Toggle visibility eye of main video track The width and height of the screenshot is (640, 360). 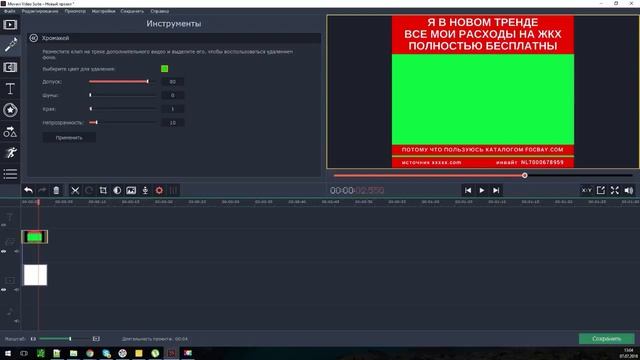4,289
